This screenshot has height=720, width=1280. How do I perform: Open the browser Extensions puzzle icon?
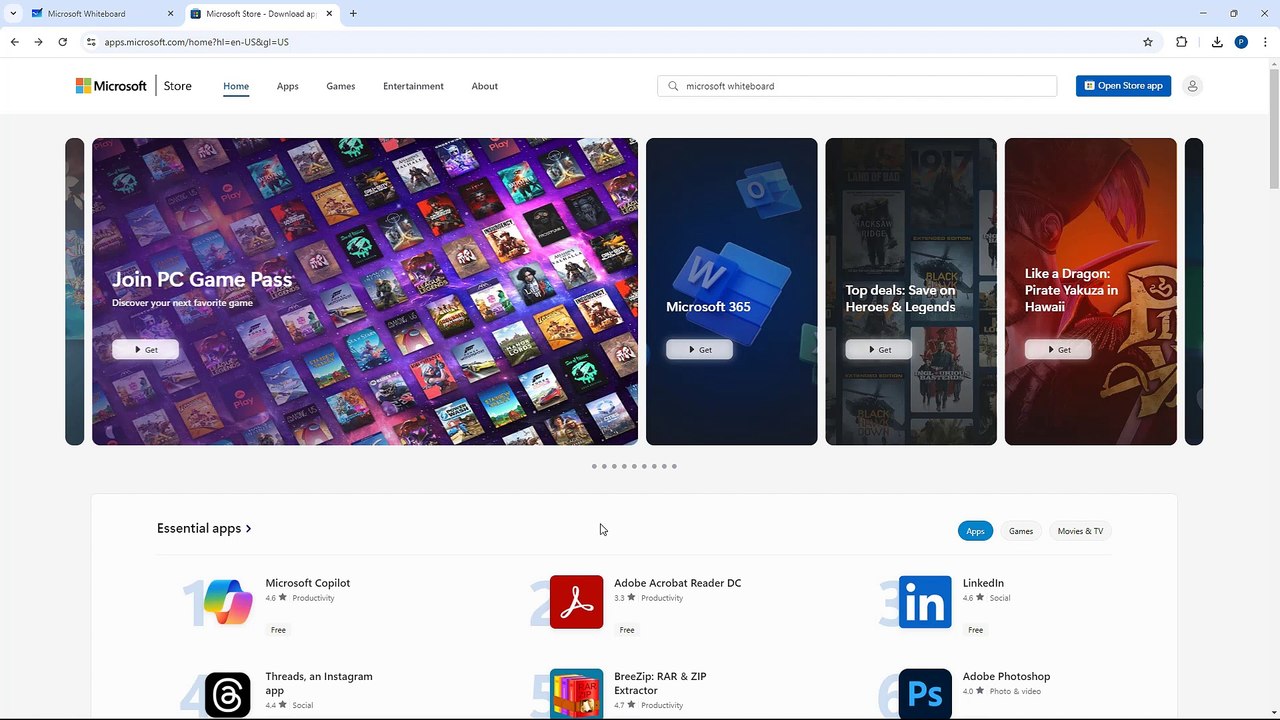1181,42
